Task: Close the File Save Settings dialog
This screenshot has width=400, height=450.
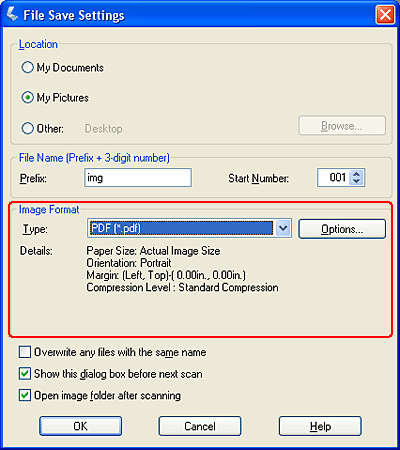Action: 385,15
